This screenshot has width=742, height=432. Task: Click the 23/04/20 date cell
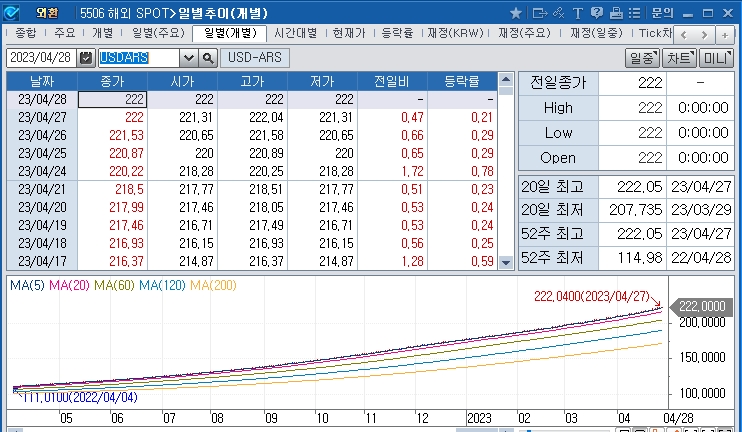coord(42,207)
